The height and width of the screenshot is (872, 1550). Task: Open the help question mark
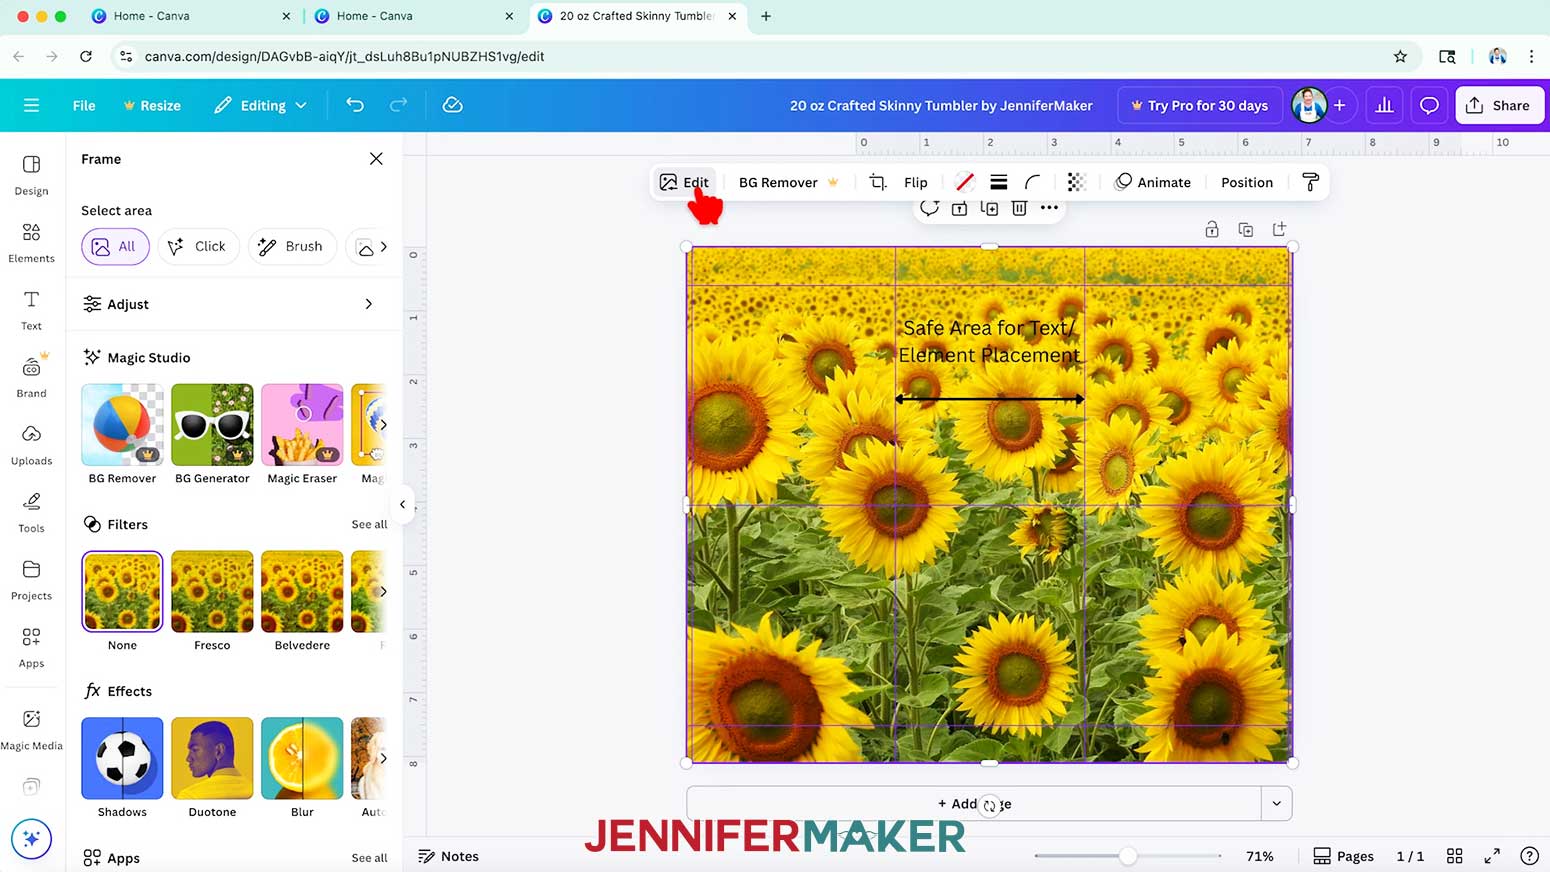pyautogui.click(x=1529, y=856)
